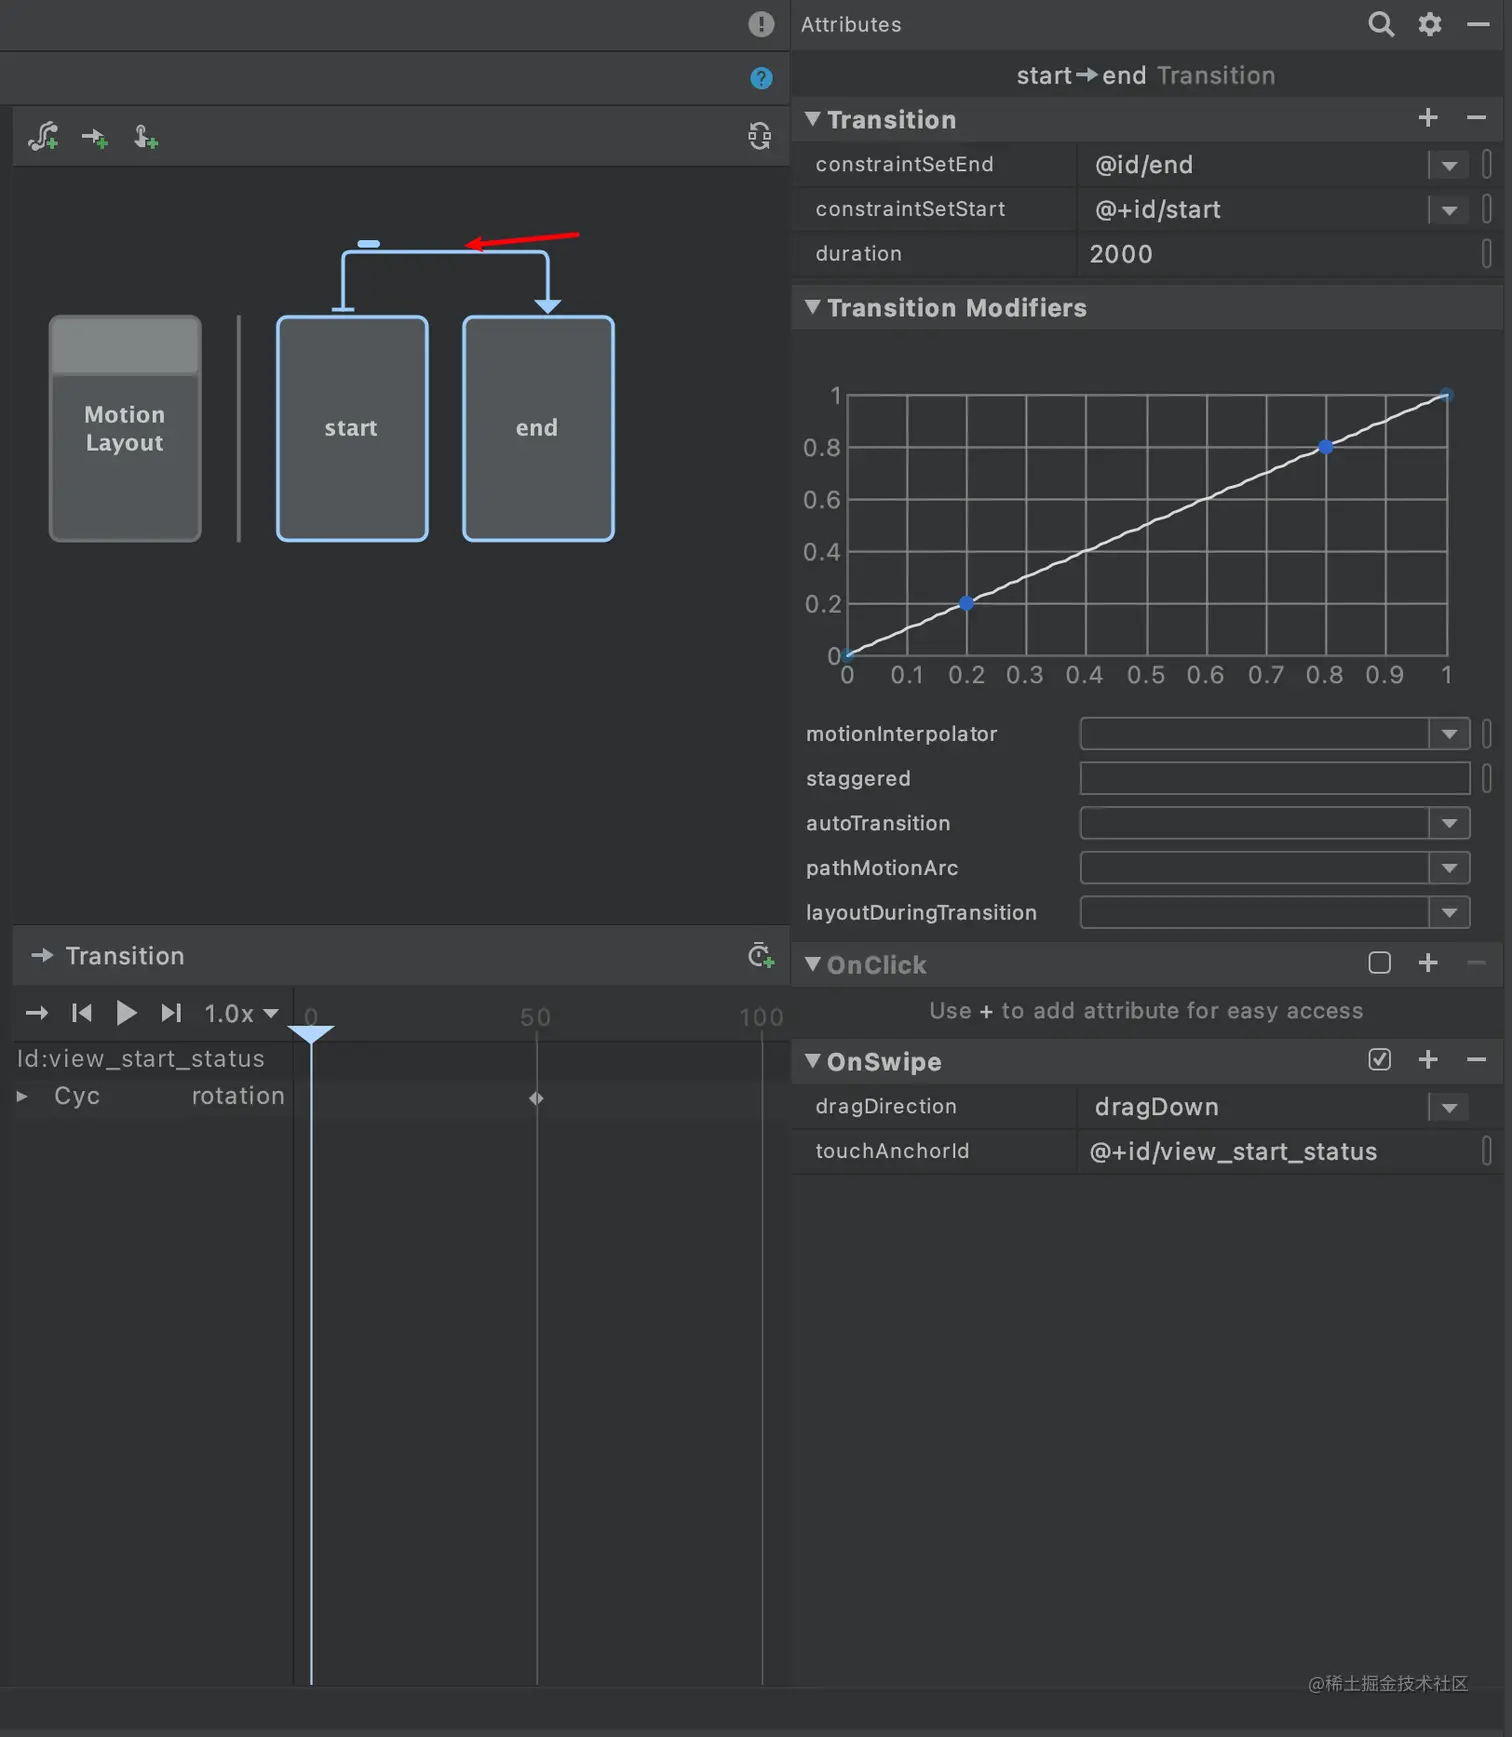The height and width of the screenshot is (1737, 1512).
Task: Click the Create ConstraintSet icon
Action: pos(43,136)
